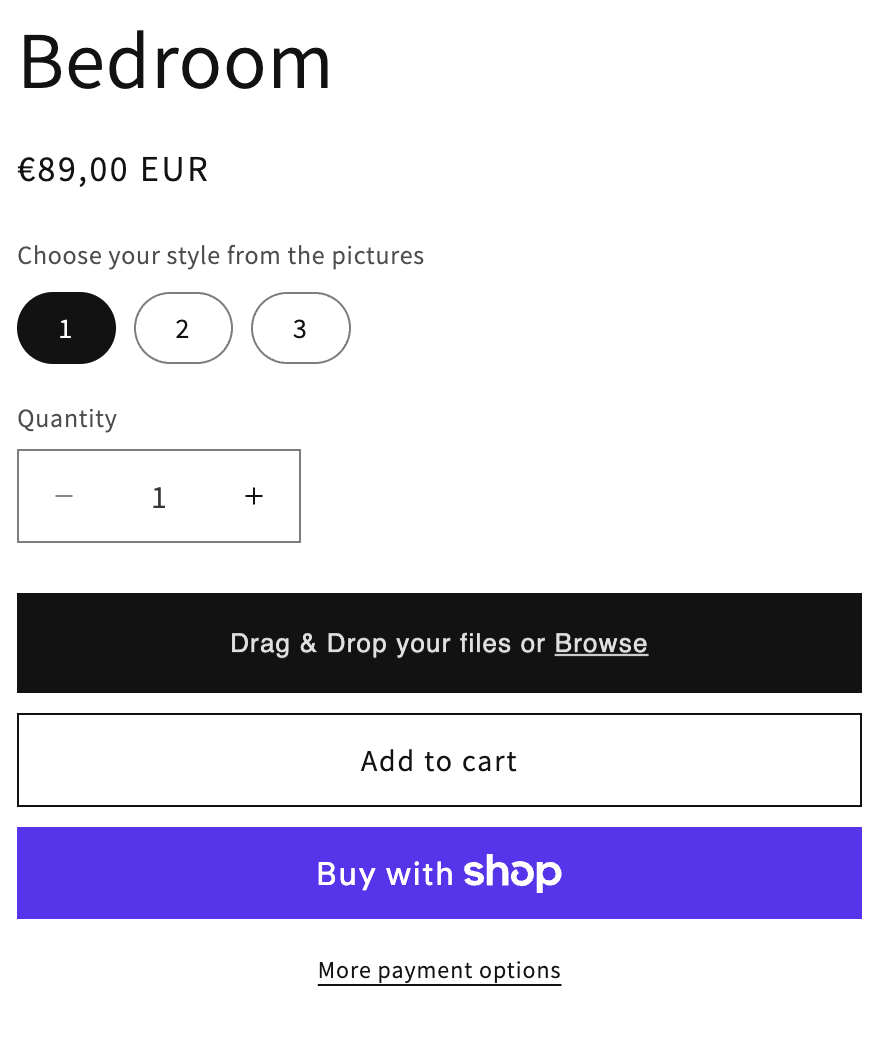Click the EUR currency code

[x=174, y=170]
